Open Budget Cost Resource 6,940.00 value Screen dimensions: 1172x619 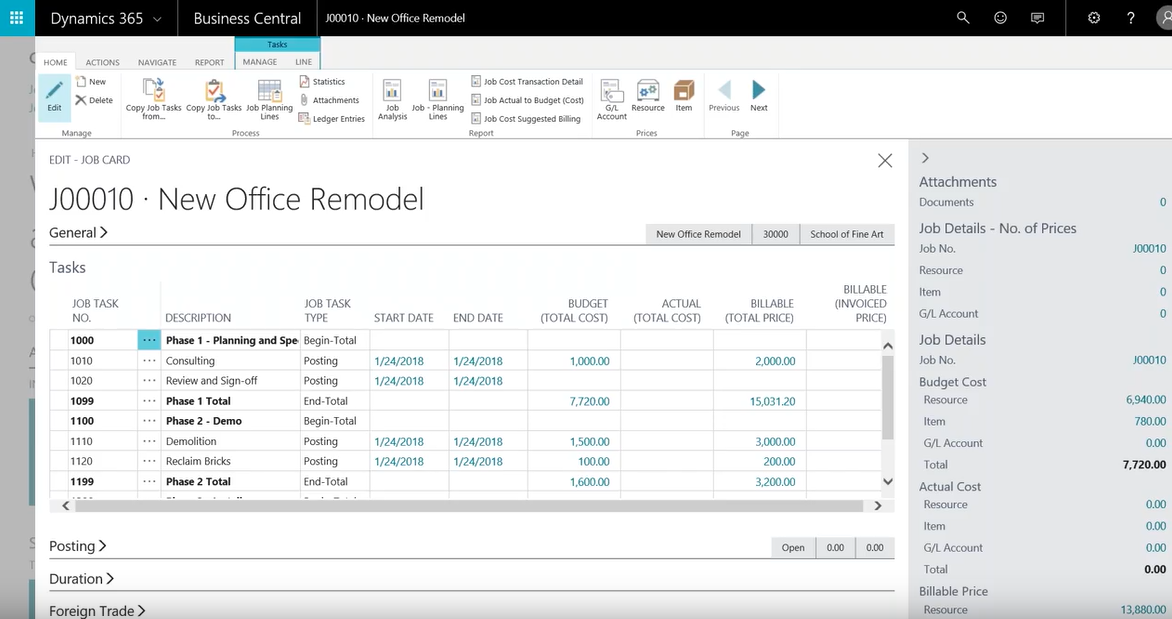[1146, 399]
